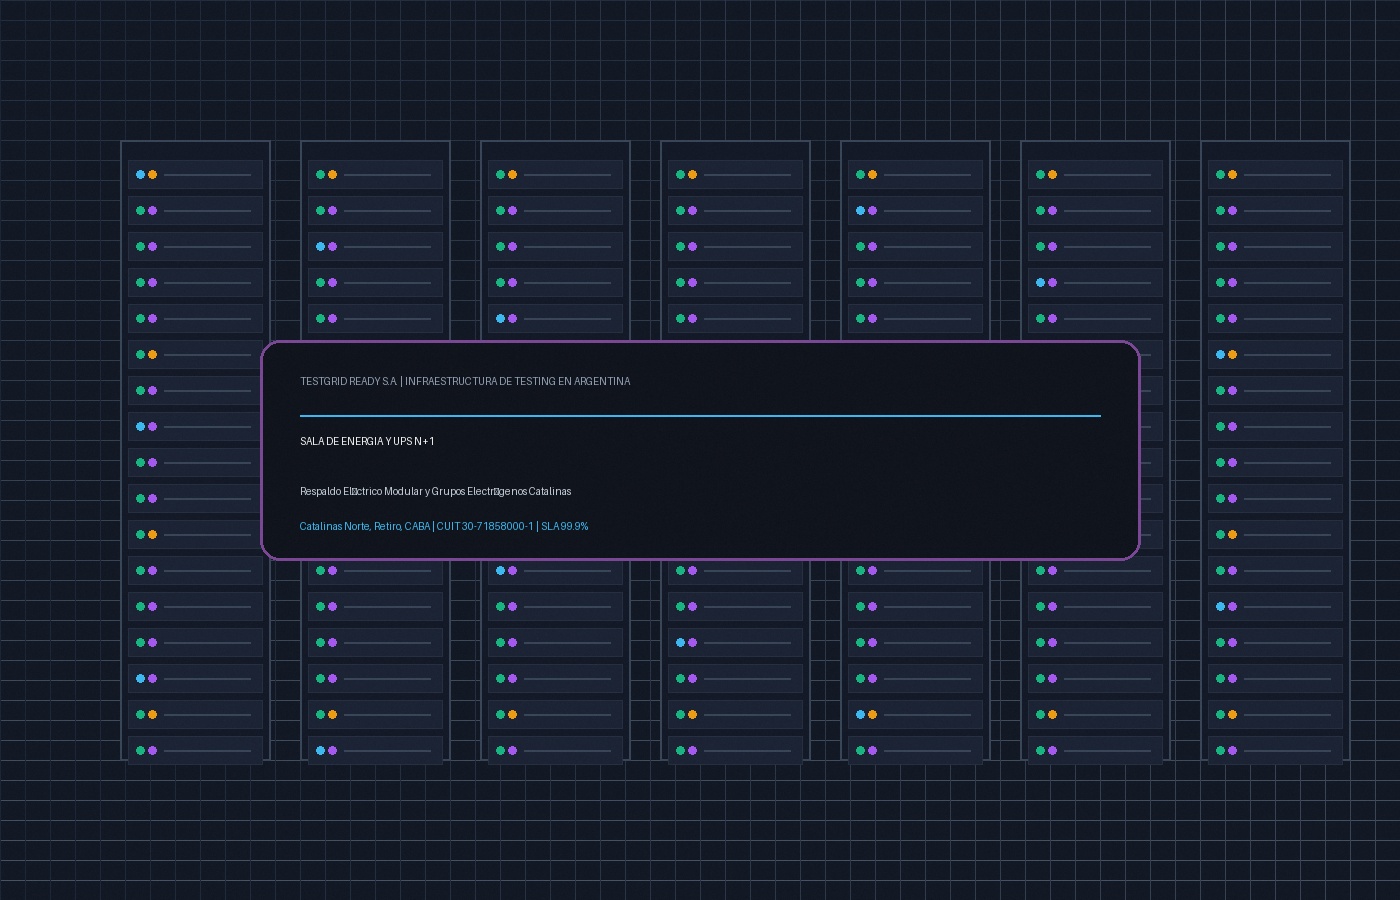1400x900 pixels.
Task: Click the 'TESTGRID READY S.A.' company name
Action: pyautogui.click(x=349, y=381)
